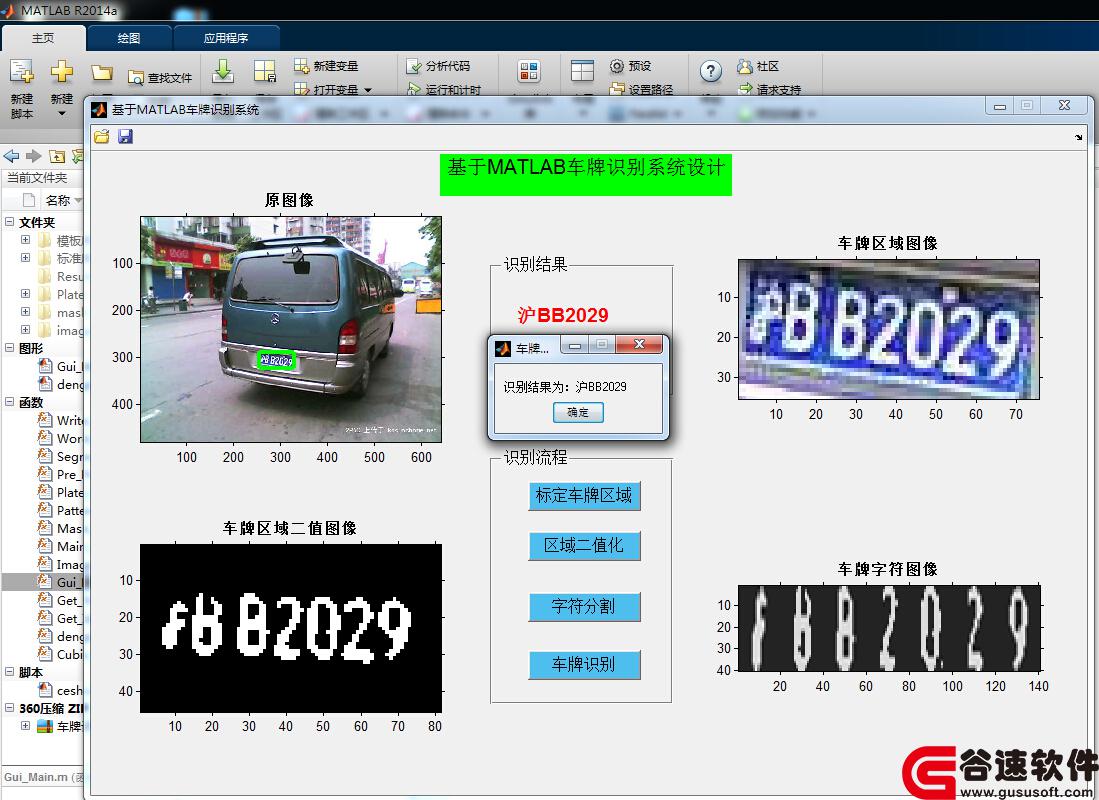The image size is (1099, 800).
Task: Expand the 标准 folder node
Action: (x=25, y=257)
